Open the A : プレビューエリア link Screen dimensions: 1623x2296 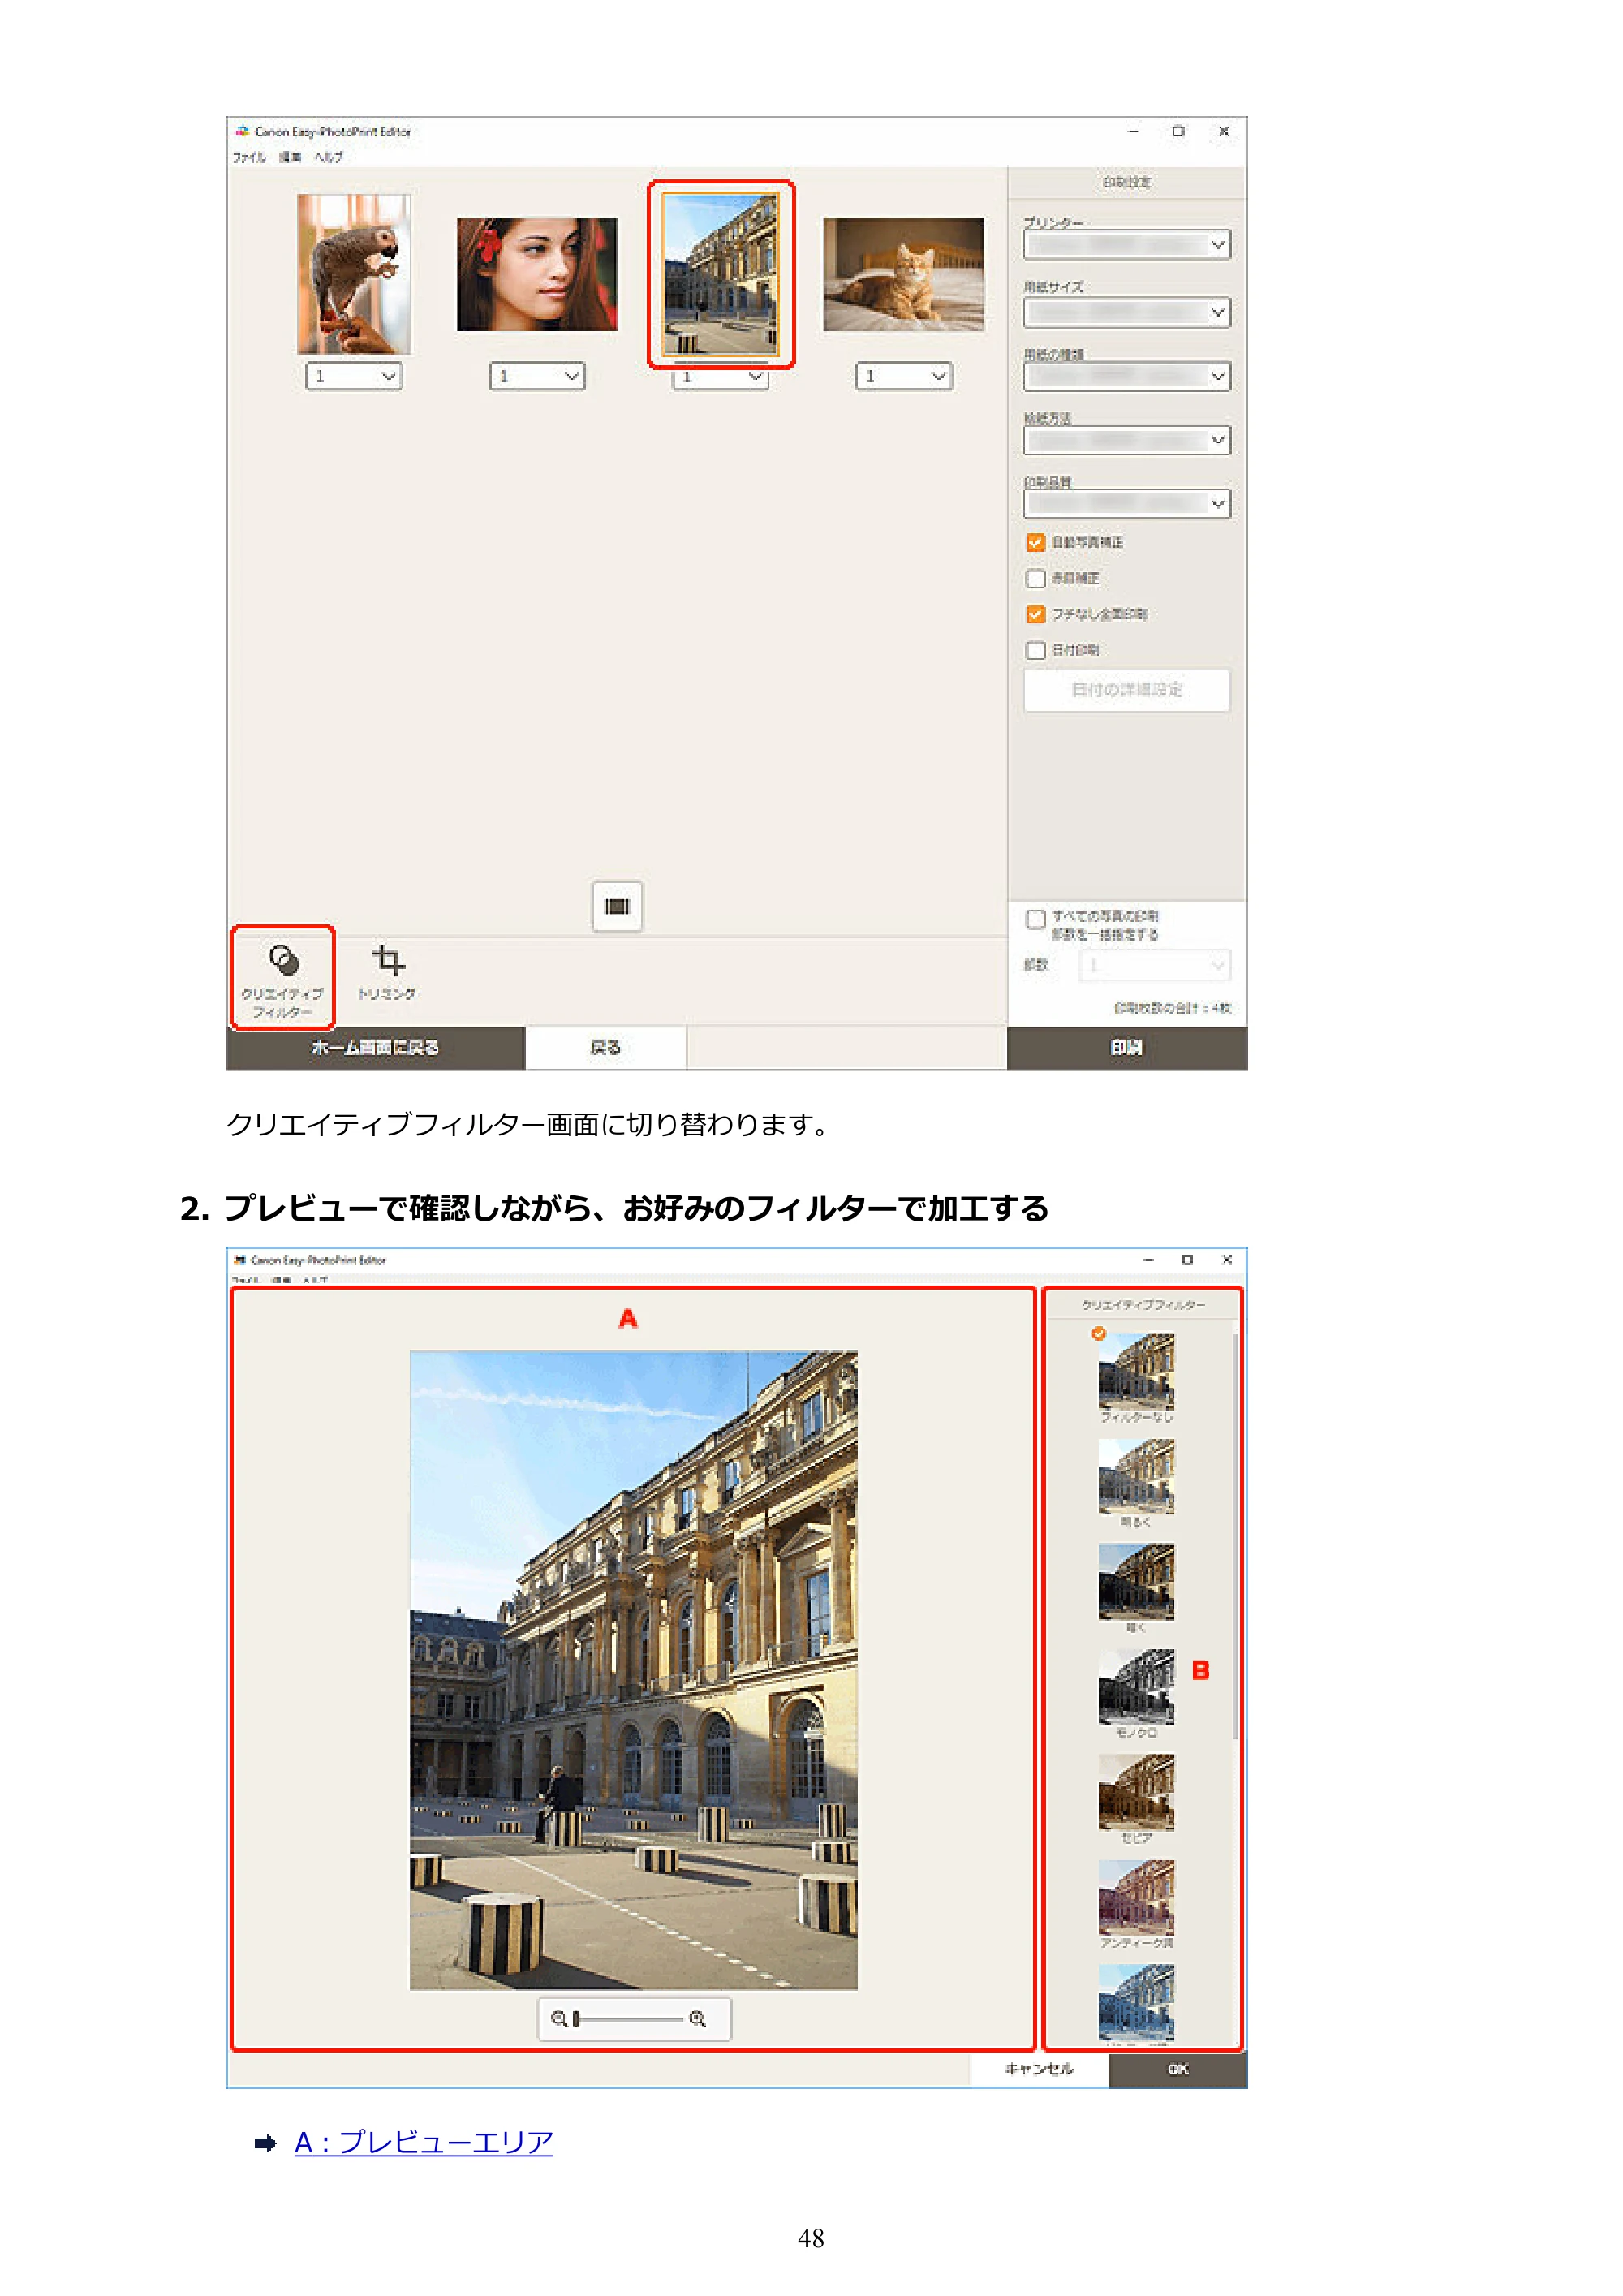click(x=424, y=2141)
